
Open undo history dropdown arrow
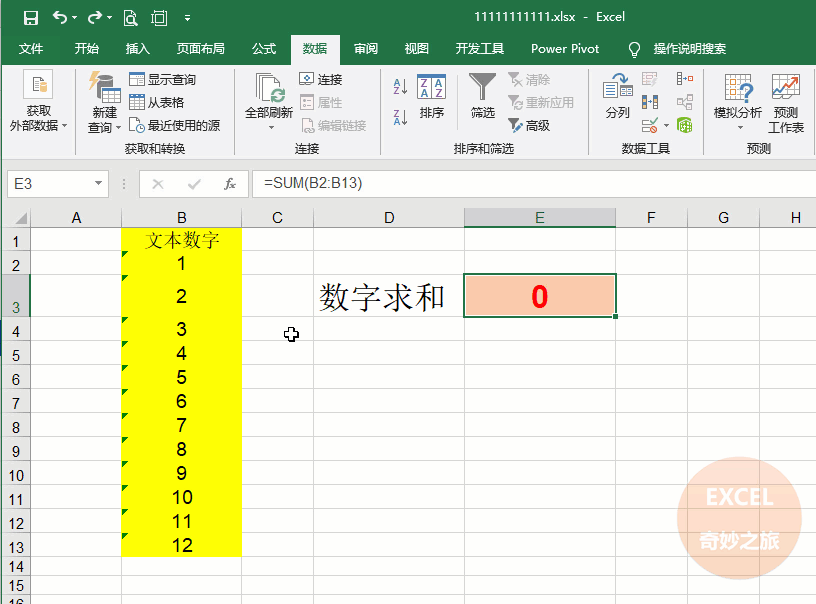(74, 18)
